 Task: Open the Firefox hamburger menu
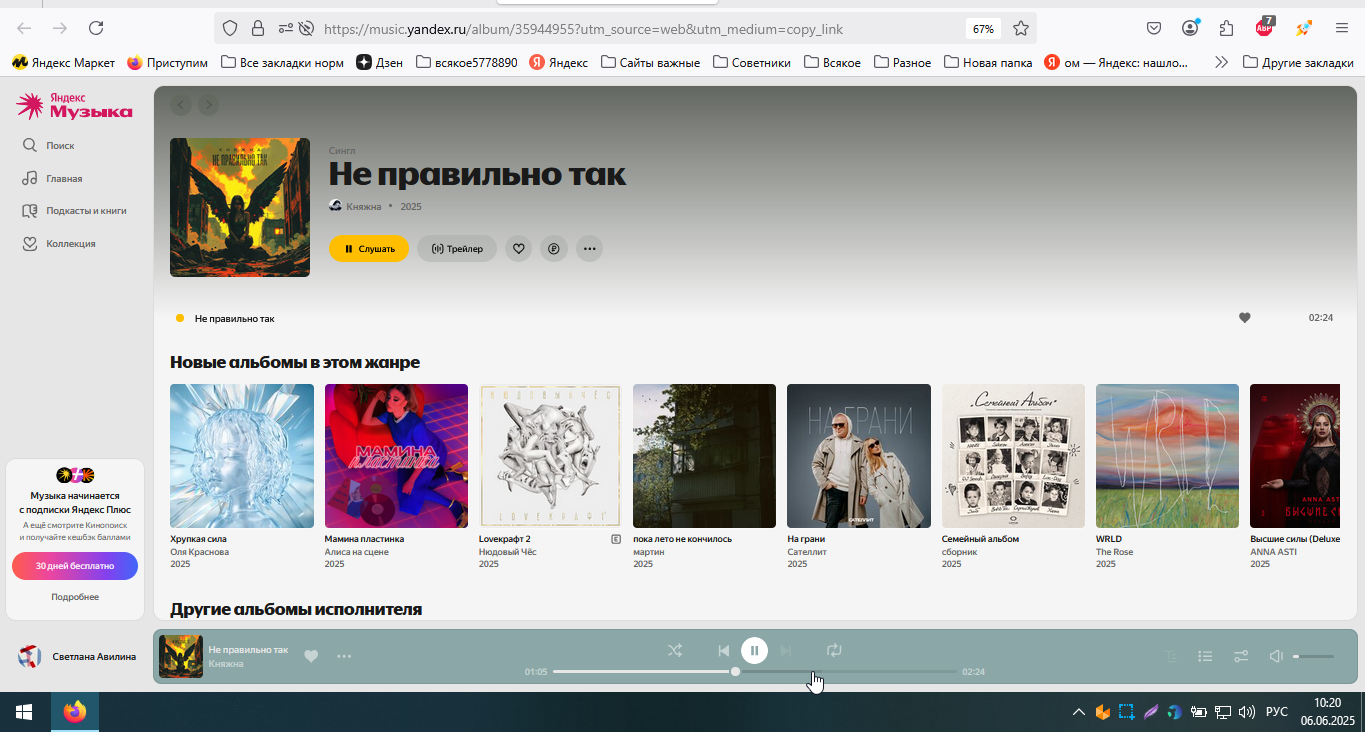[1342, 28]
